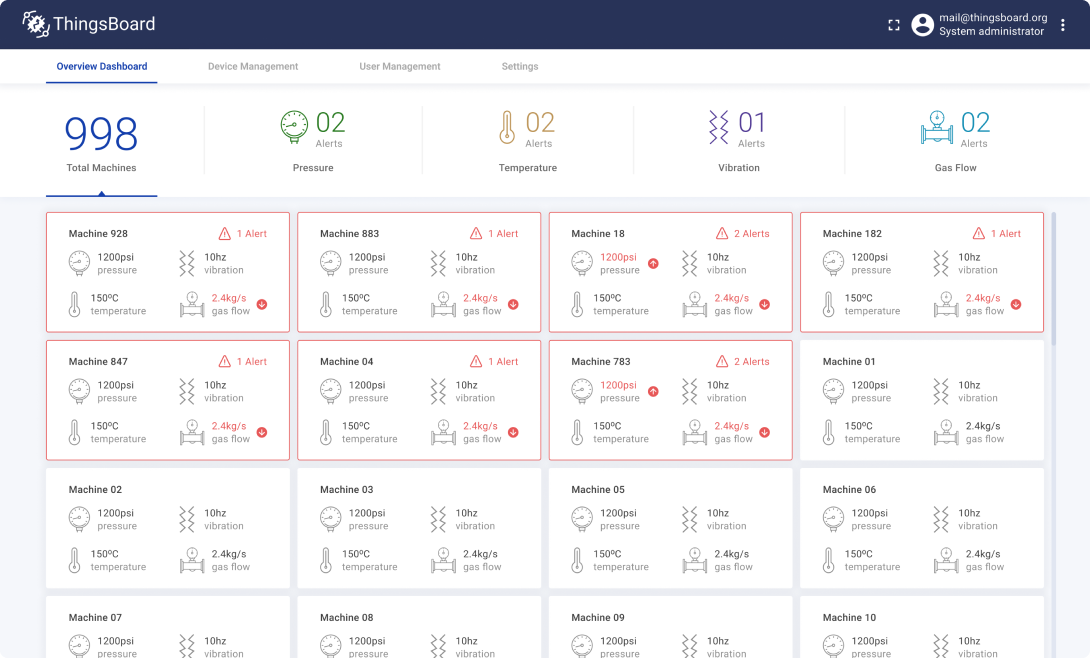This screenshot has height=658, width=1090.
Task: Click Machine 02 pressure gauge icon
Action: [x=79, y=519]
